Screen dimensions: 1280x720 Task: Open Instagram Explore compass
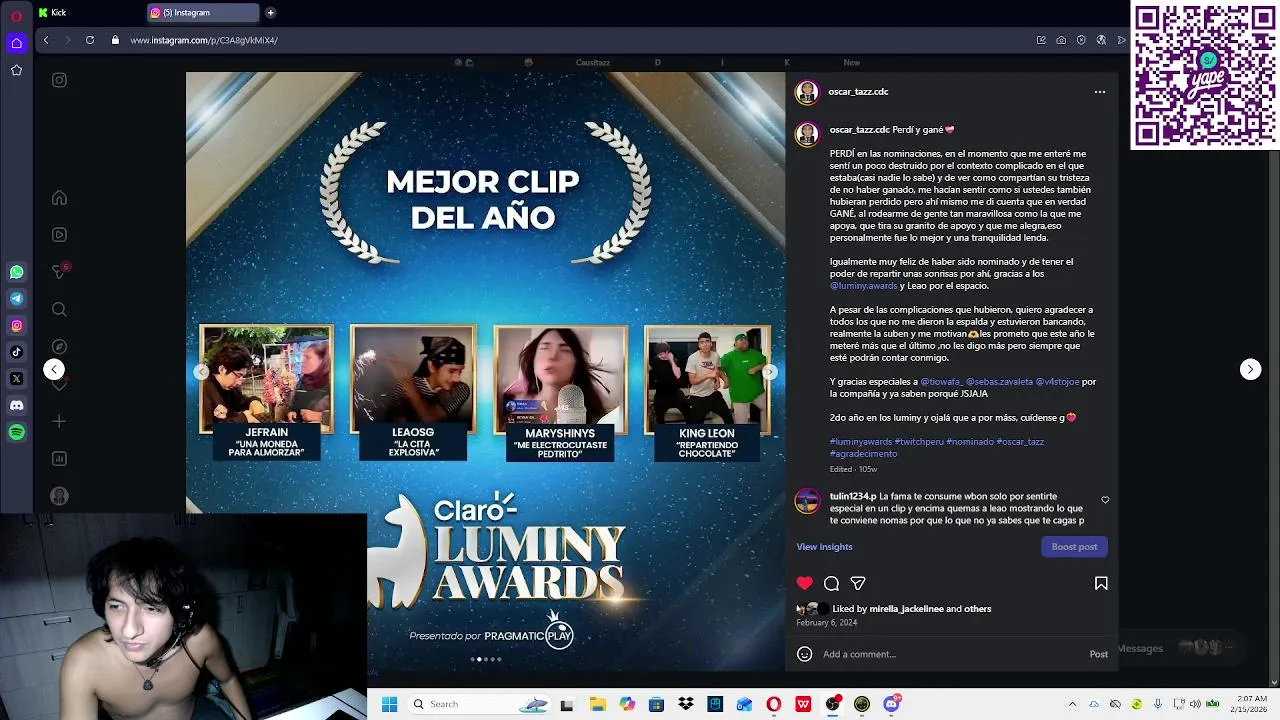[59, 347]
